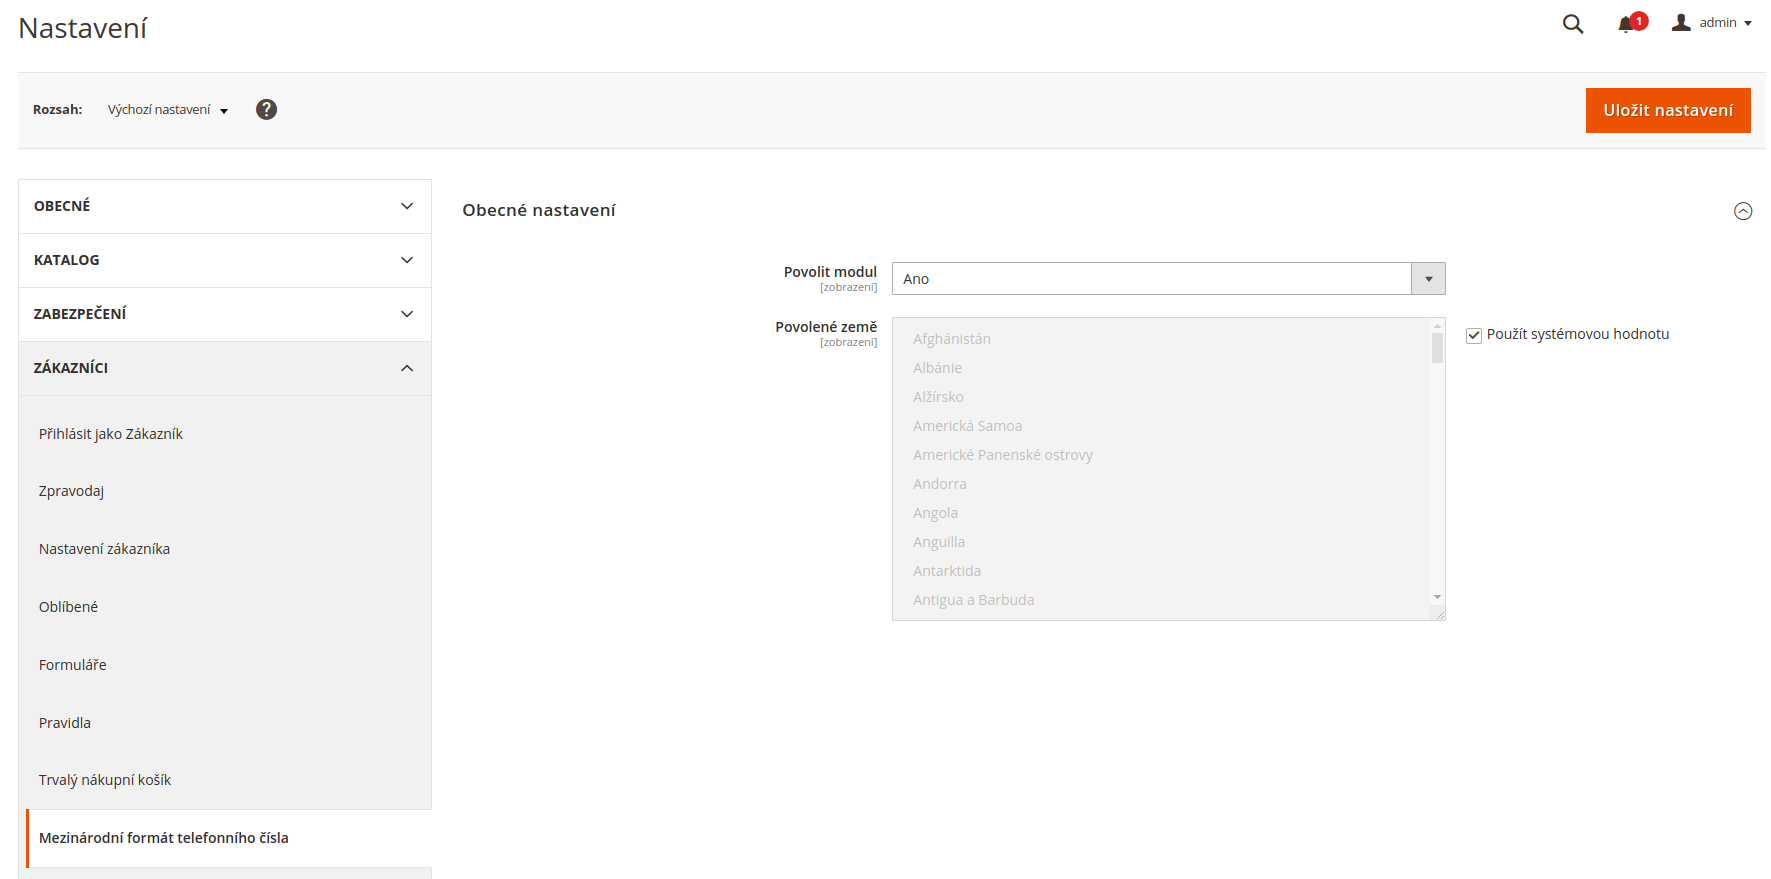Viewport: 1771px width, 879px height.
Task: Click the Uložit nastavení button
Action: tap(1668, 110)
